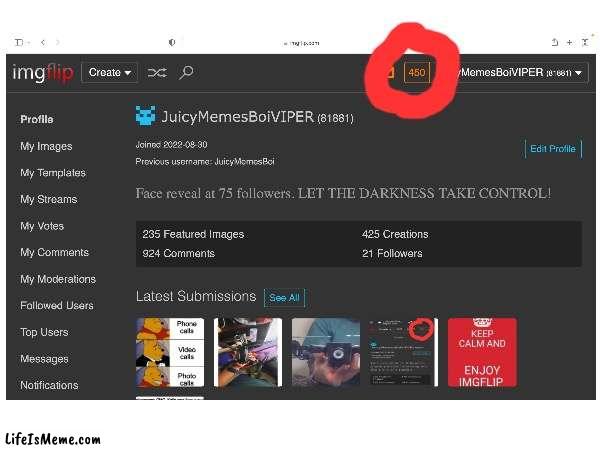600x450 pixels.
Task: Click the 425 Creations stat
Action: pos(395,234)
